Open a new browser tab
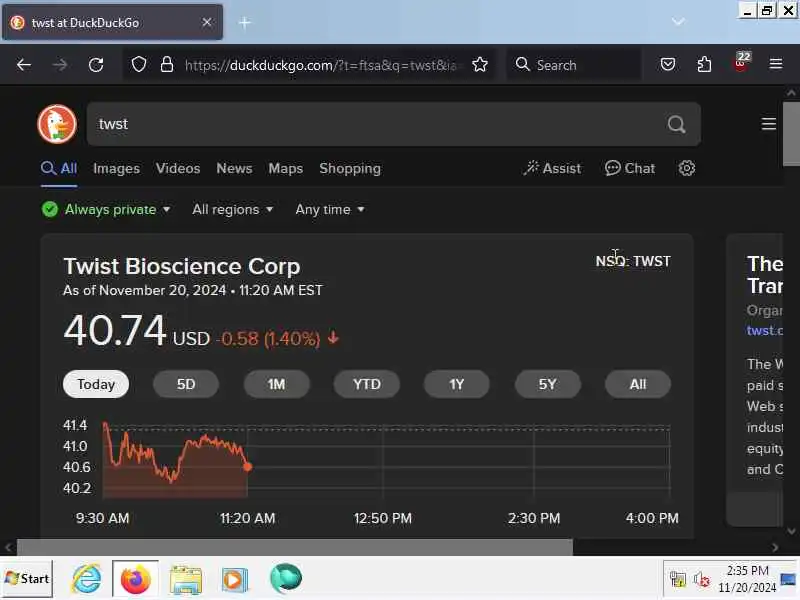 pyautogui.click(x=244, y=22)
